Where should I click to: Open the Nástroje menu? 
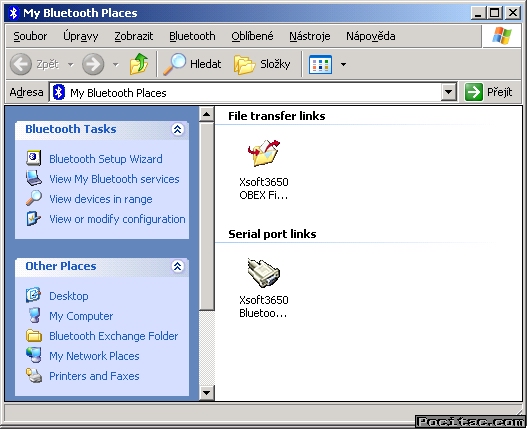[310, 36]
